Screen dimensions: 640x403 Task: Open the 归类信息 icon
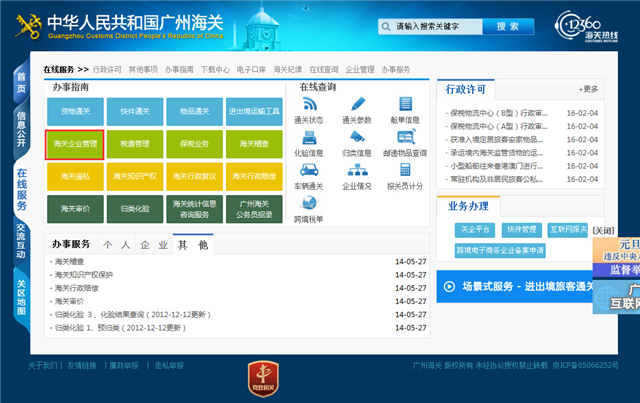point(357,137)
